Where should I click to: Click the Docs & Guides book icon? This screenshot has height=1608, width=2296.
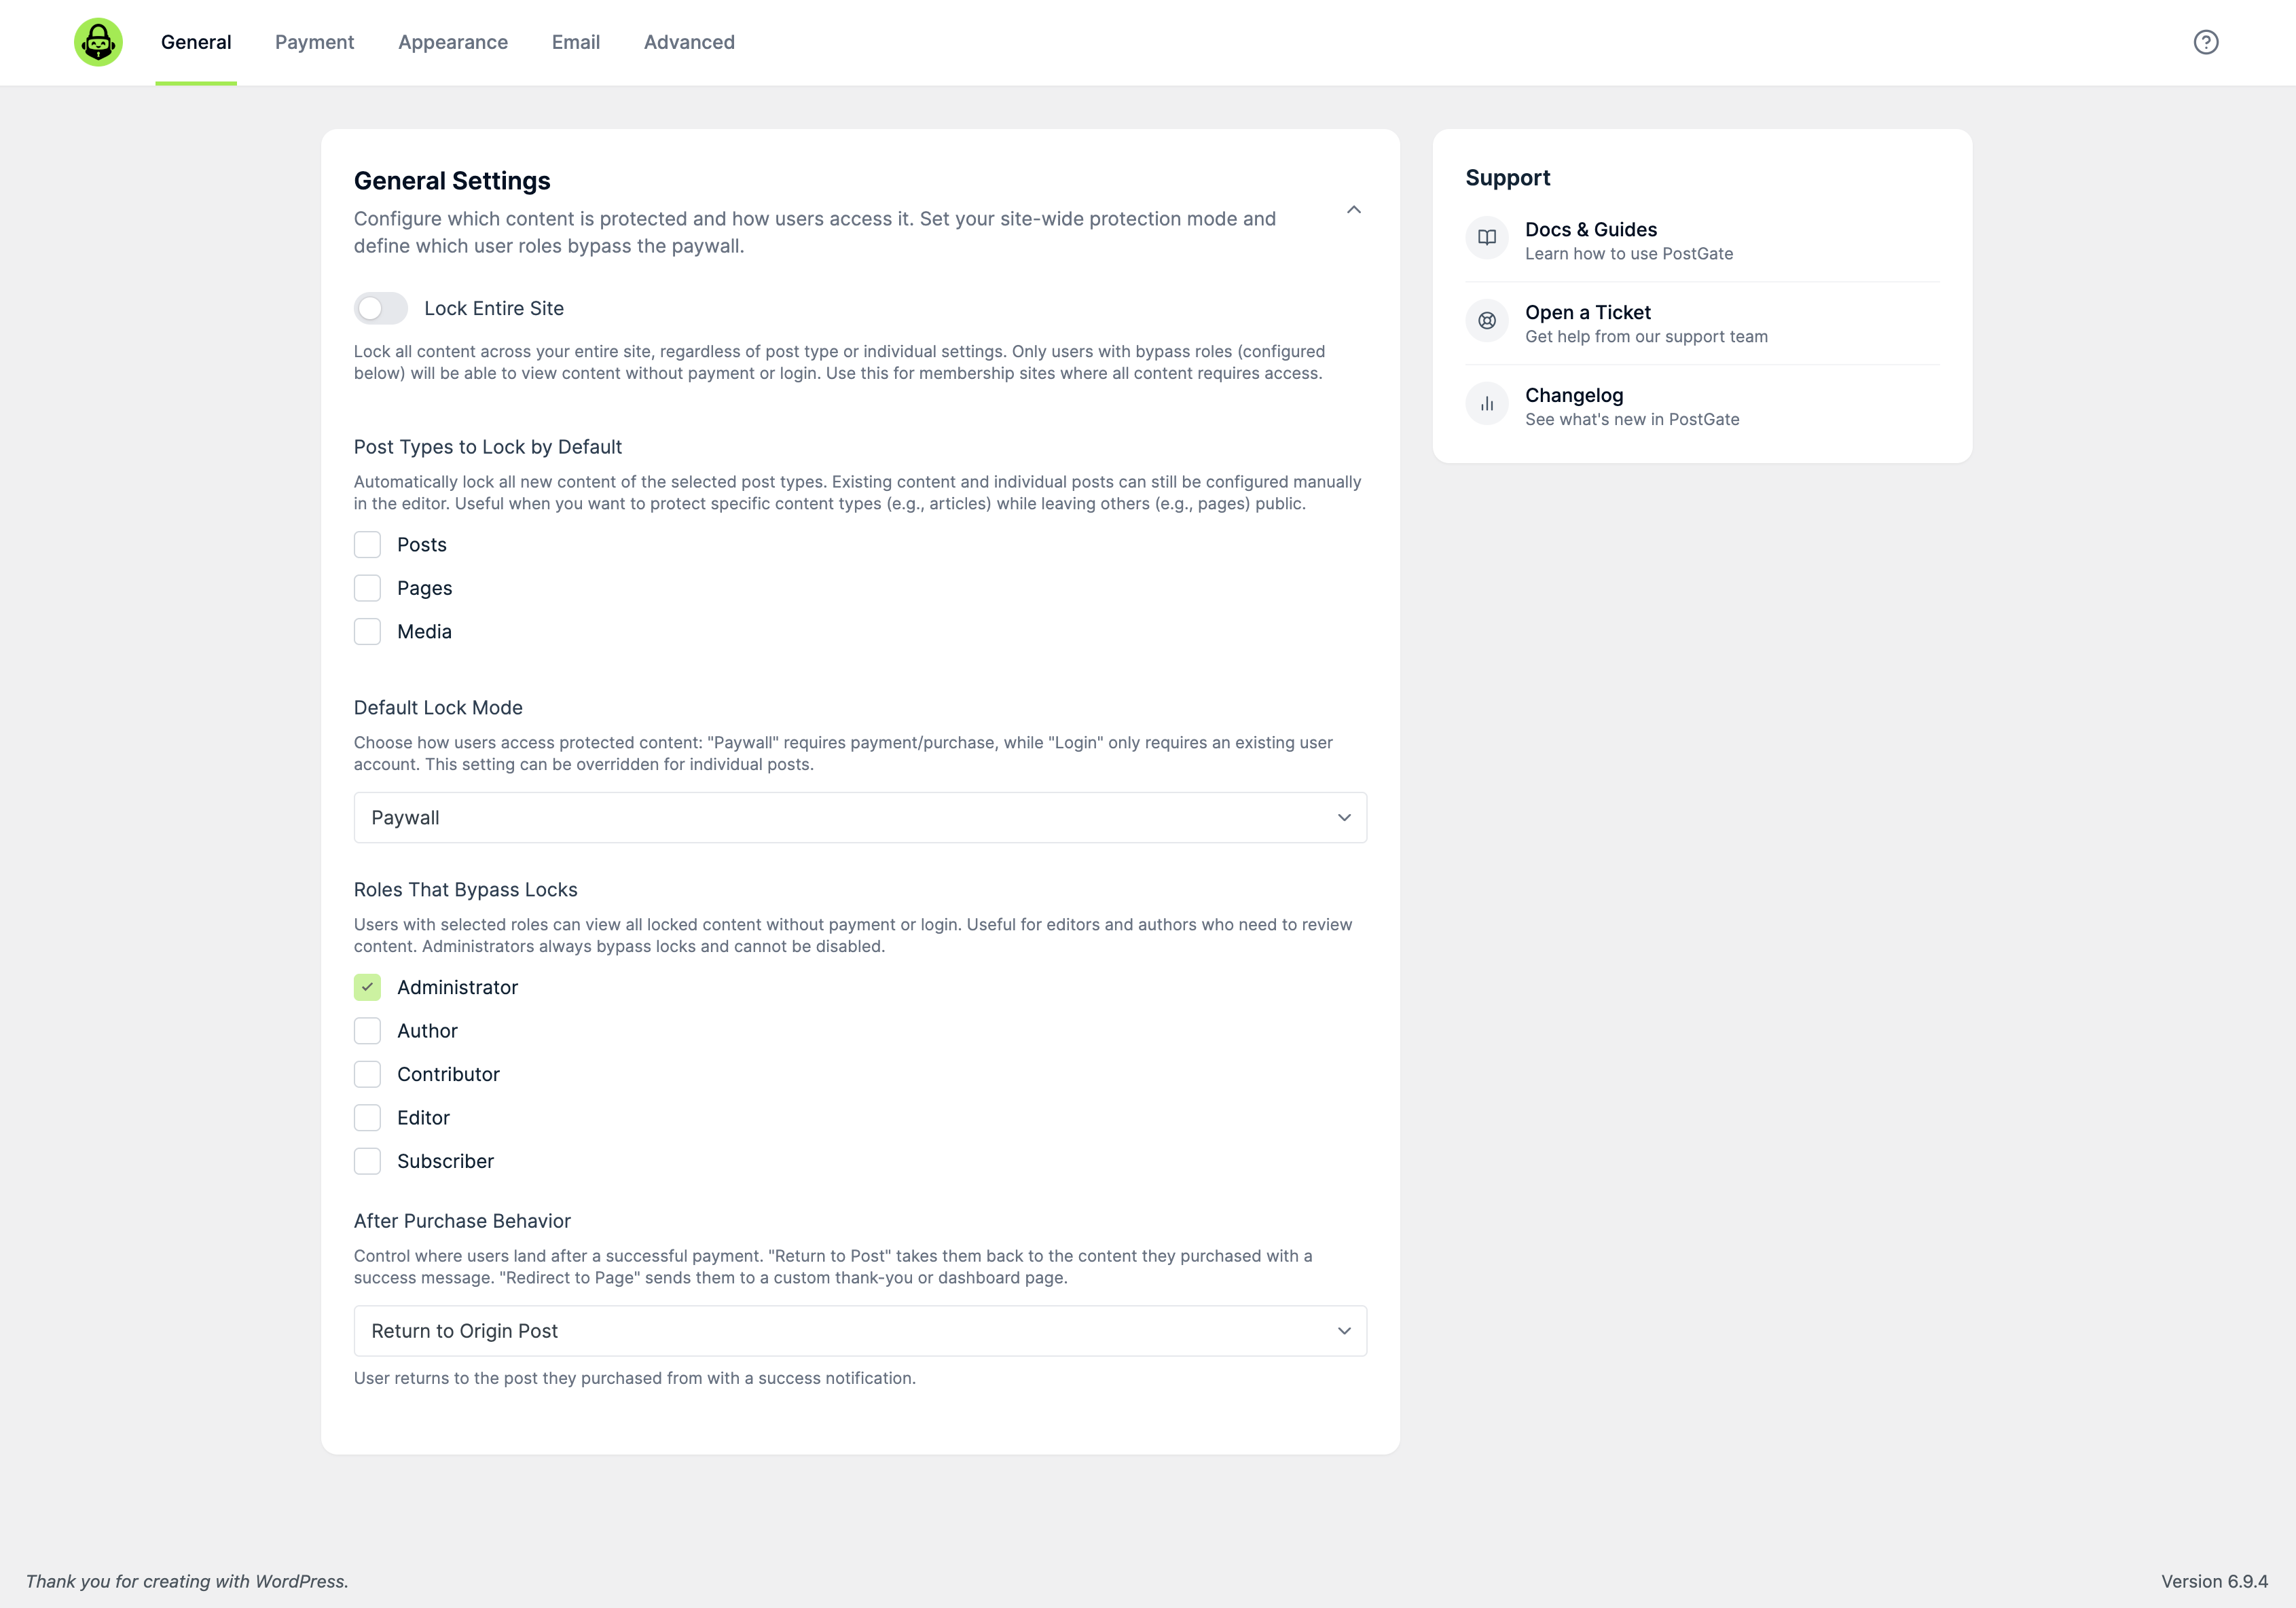(1487, 238)
